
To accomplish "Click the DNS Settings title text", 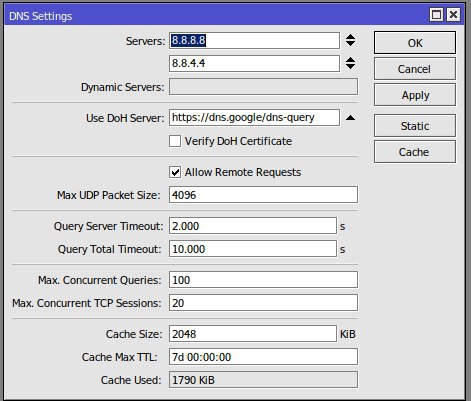I will [x=41, y=16].
